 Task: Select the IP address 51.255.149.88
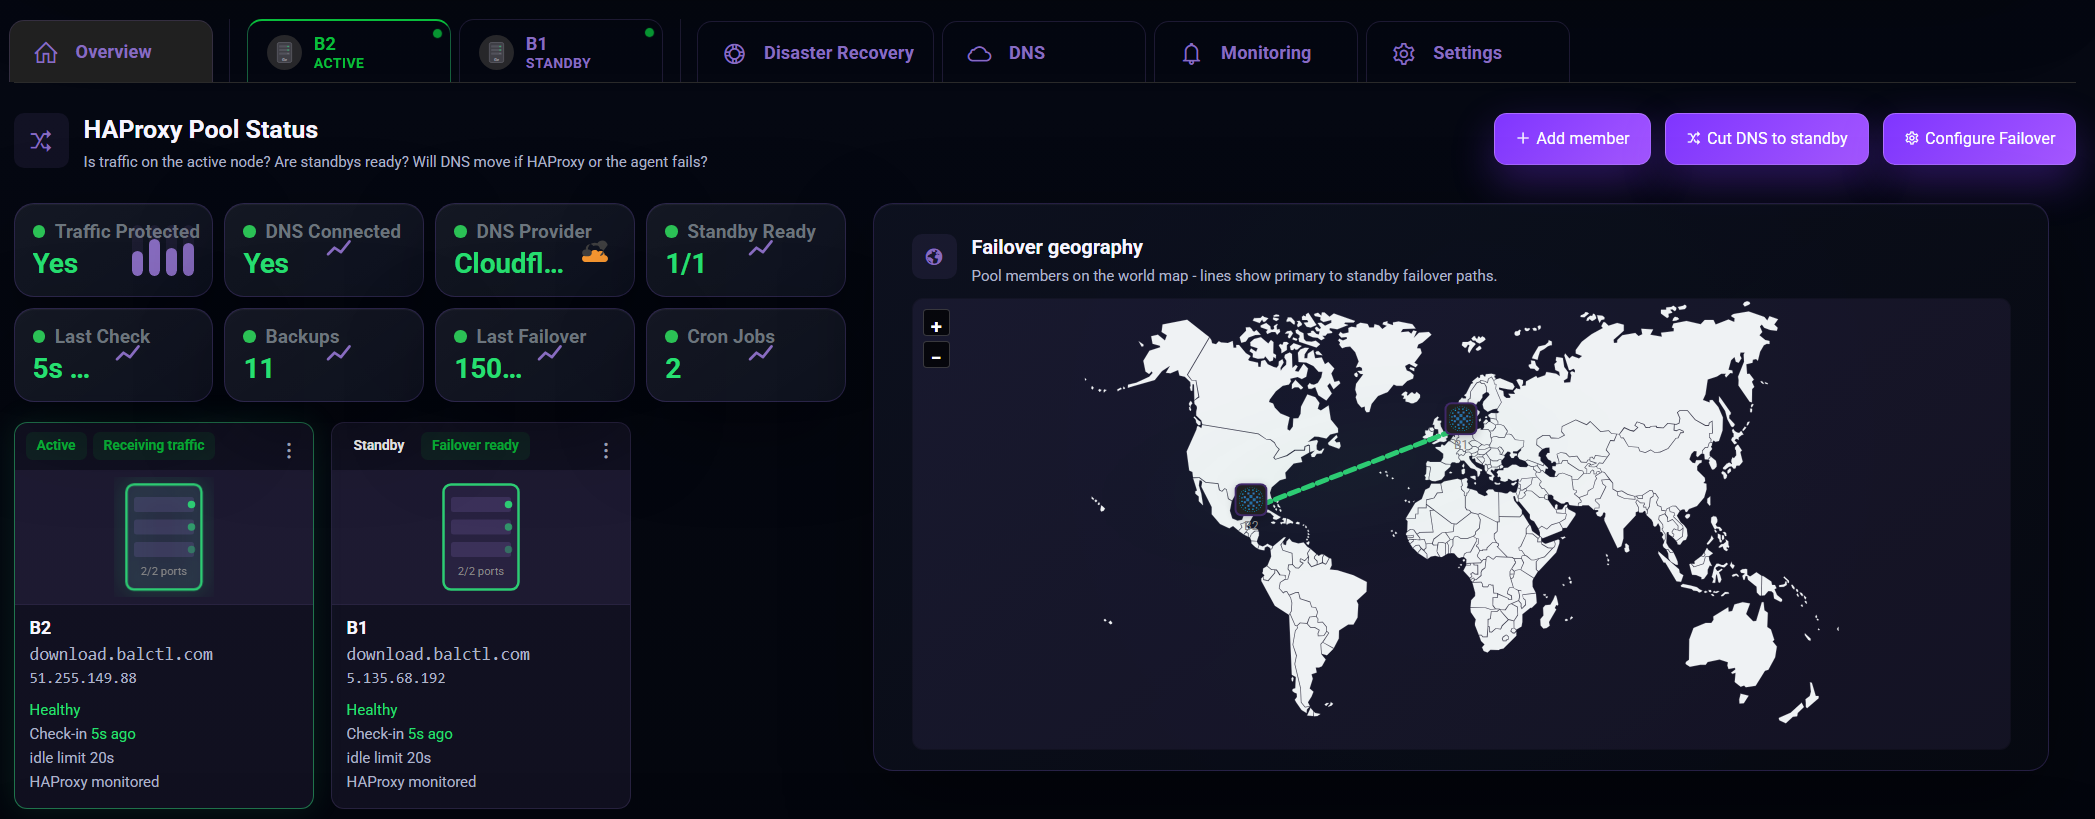(x=83, y=678)
